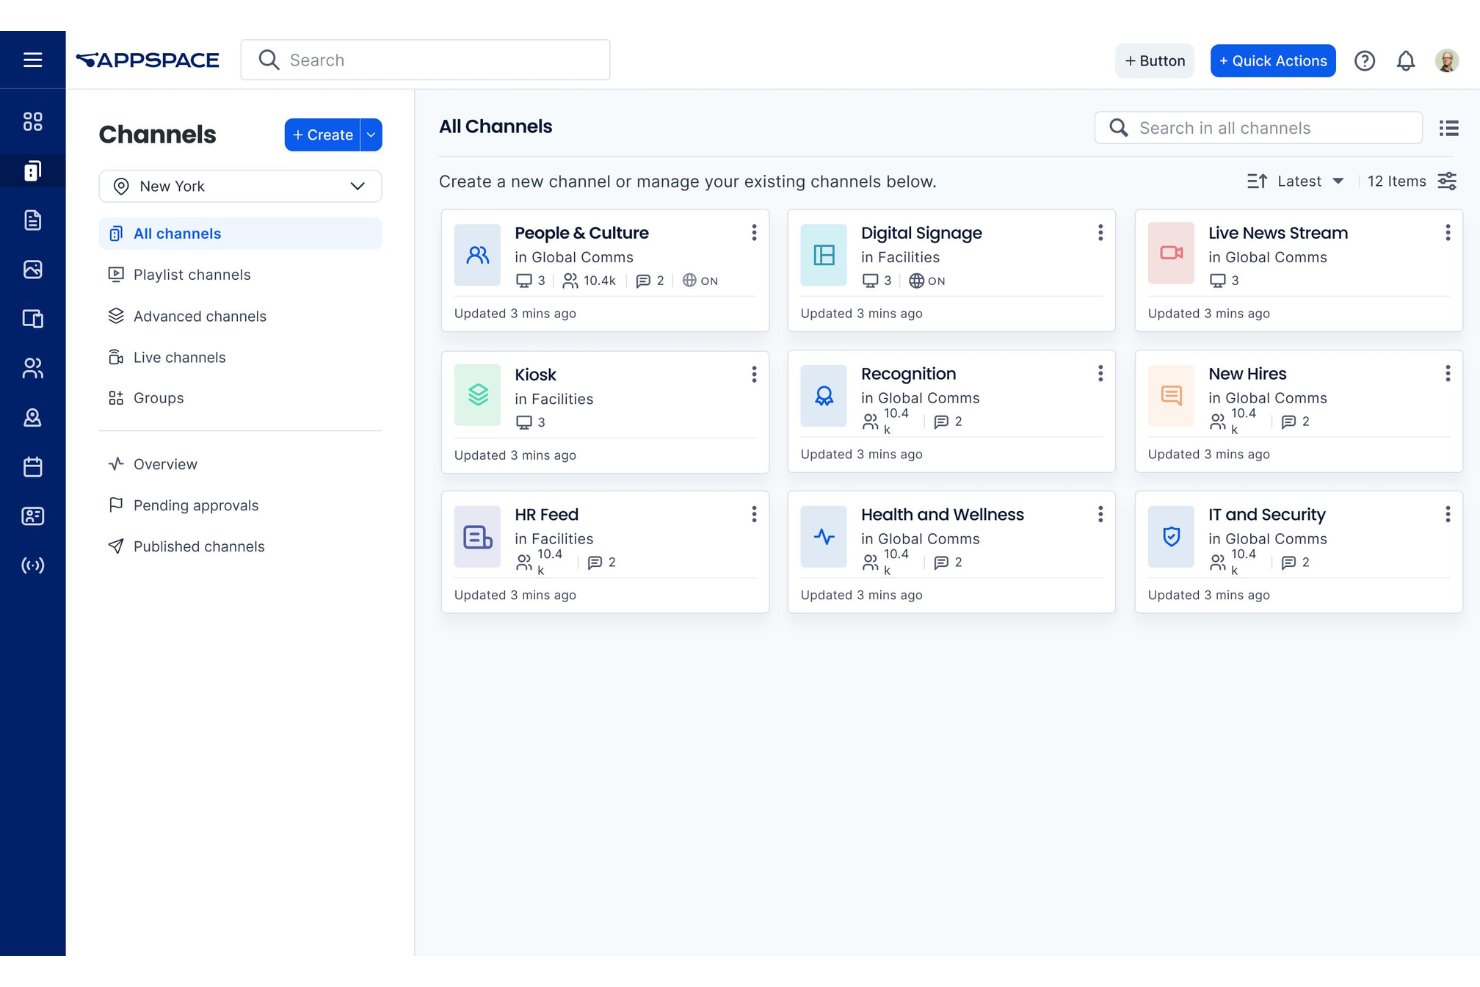Toggle the sort order icon beside Latest
This screenshot has width=1480, height=987.
1257,181
